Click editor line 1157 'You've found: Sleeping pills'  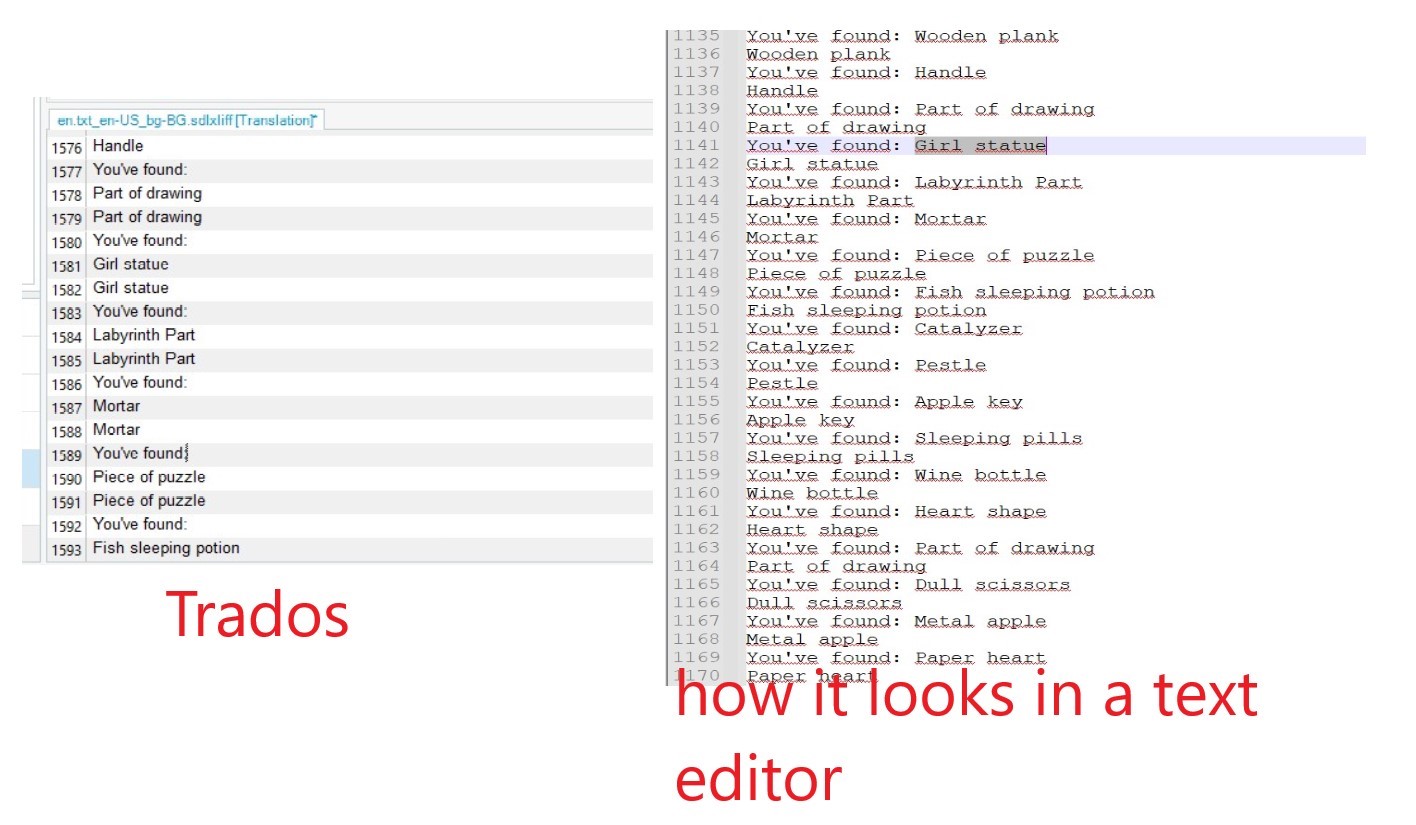(x=914, y=438)
